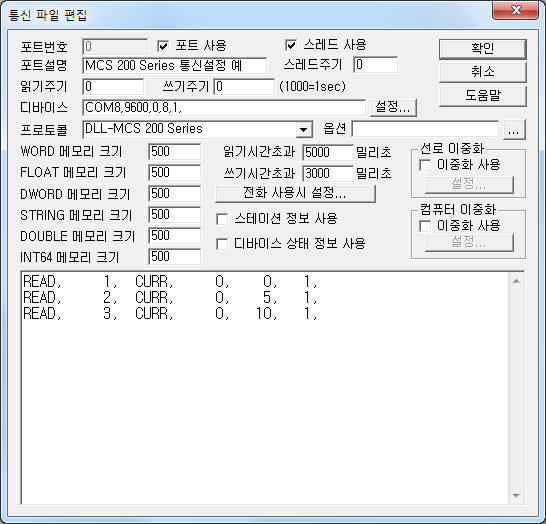The image size is (546, 524).
Task: Toggle the 포트 사용 checkbox
Action: (x=163, y=46)
